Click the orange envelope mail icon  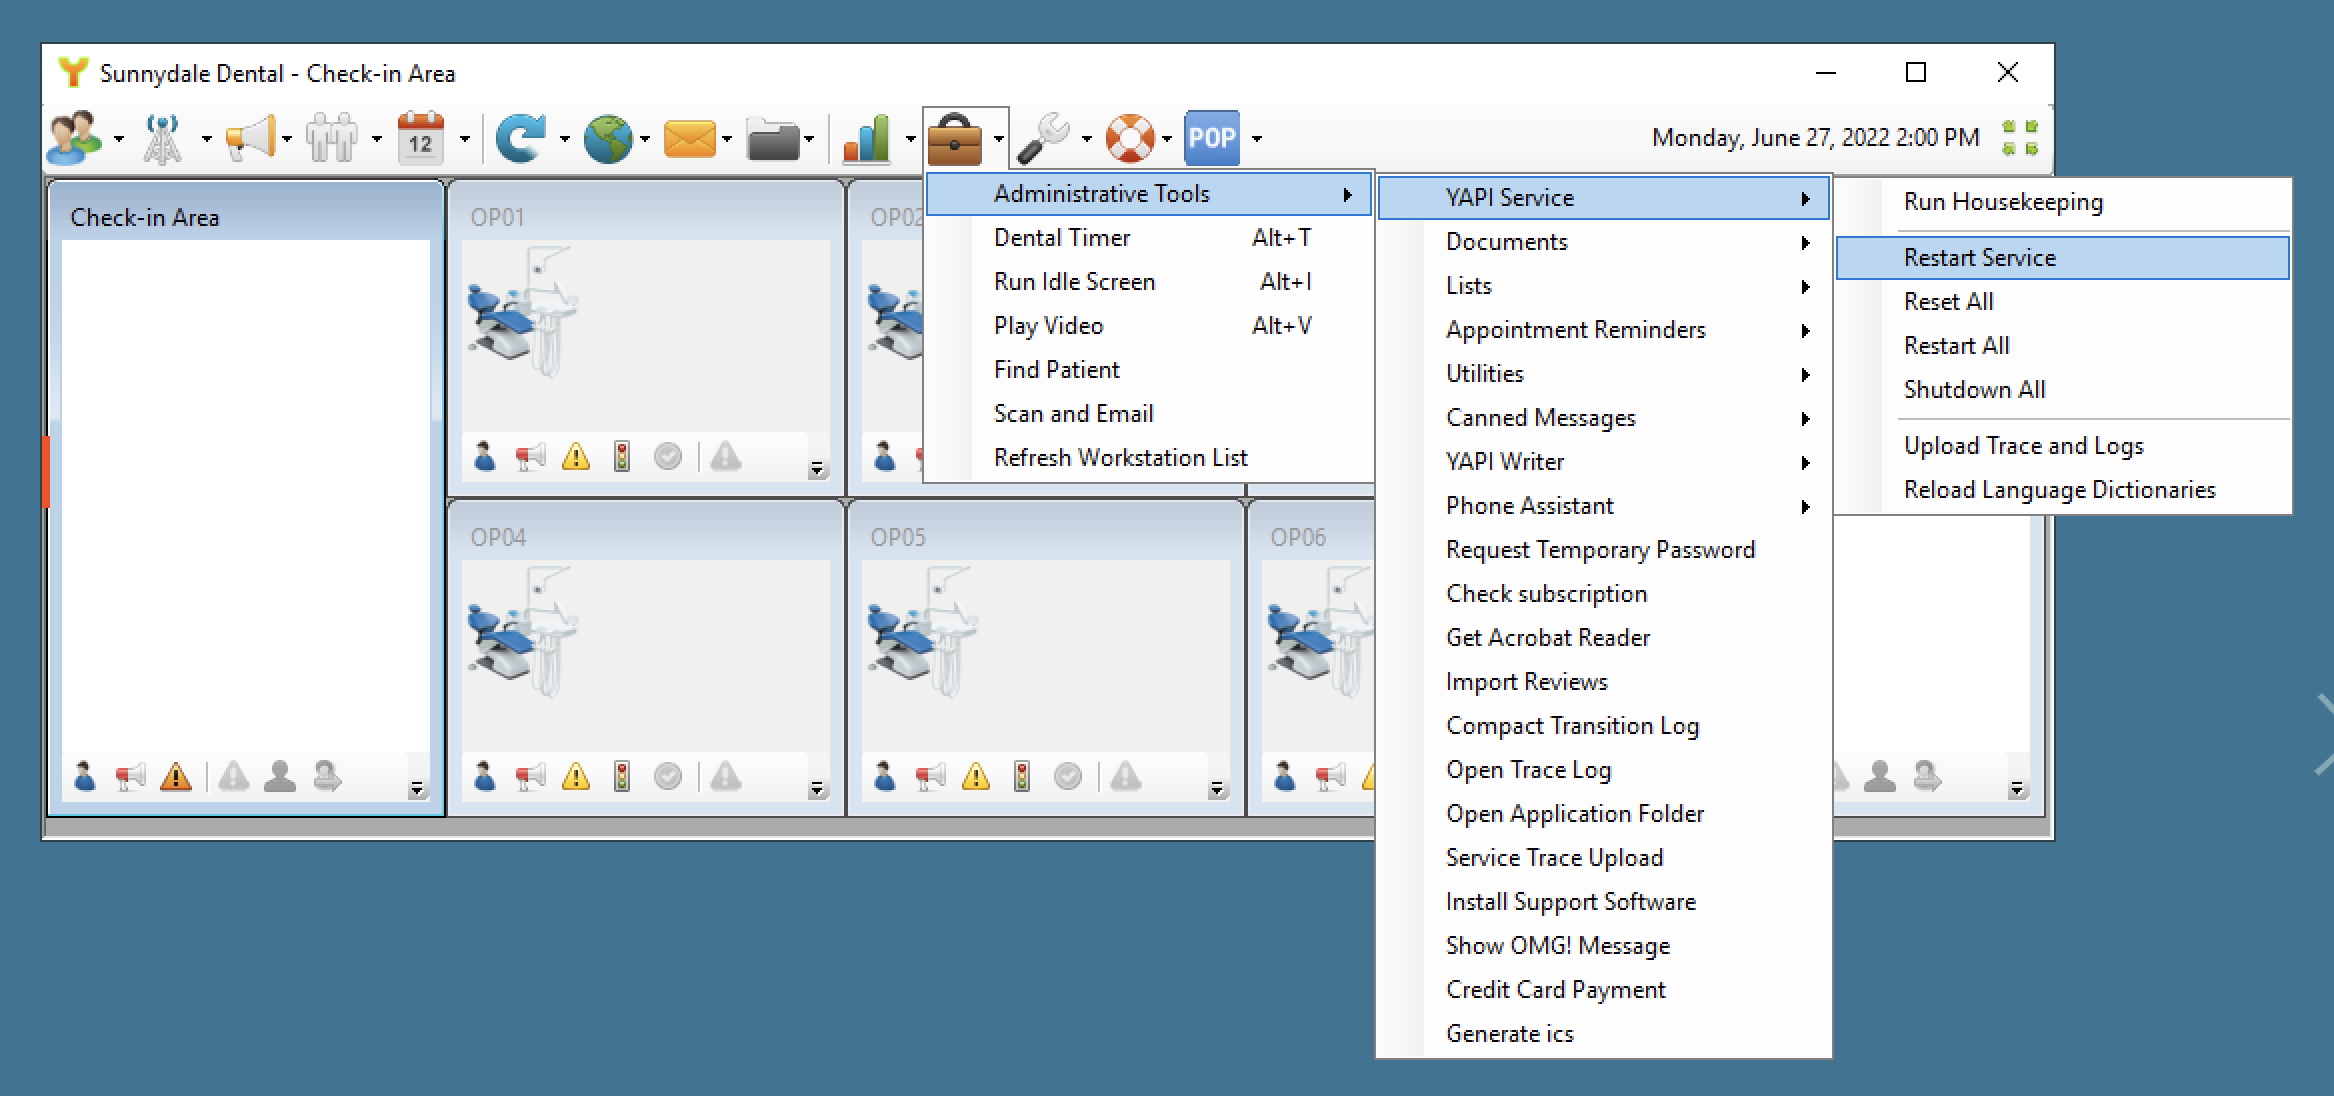(x=690, y=139)
